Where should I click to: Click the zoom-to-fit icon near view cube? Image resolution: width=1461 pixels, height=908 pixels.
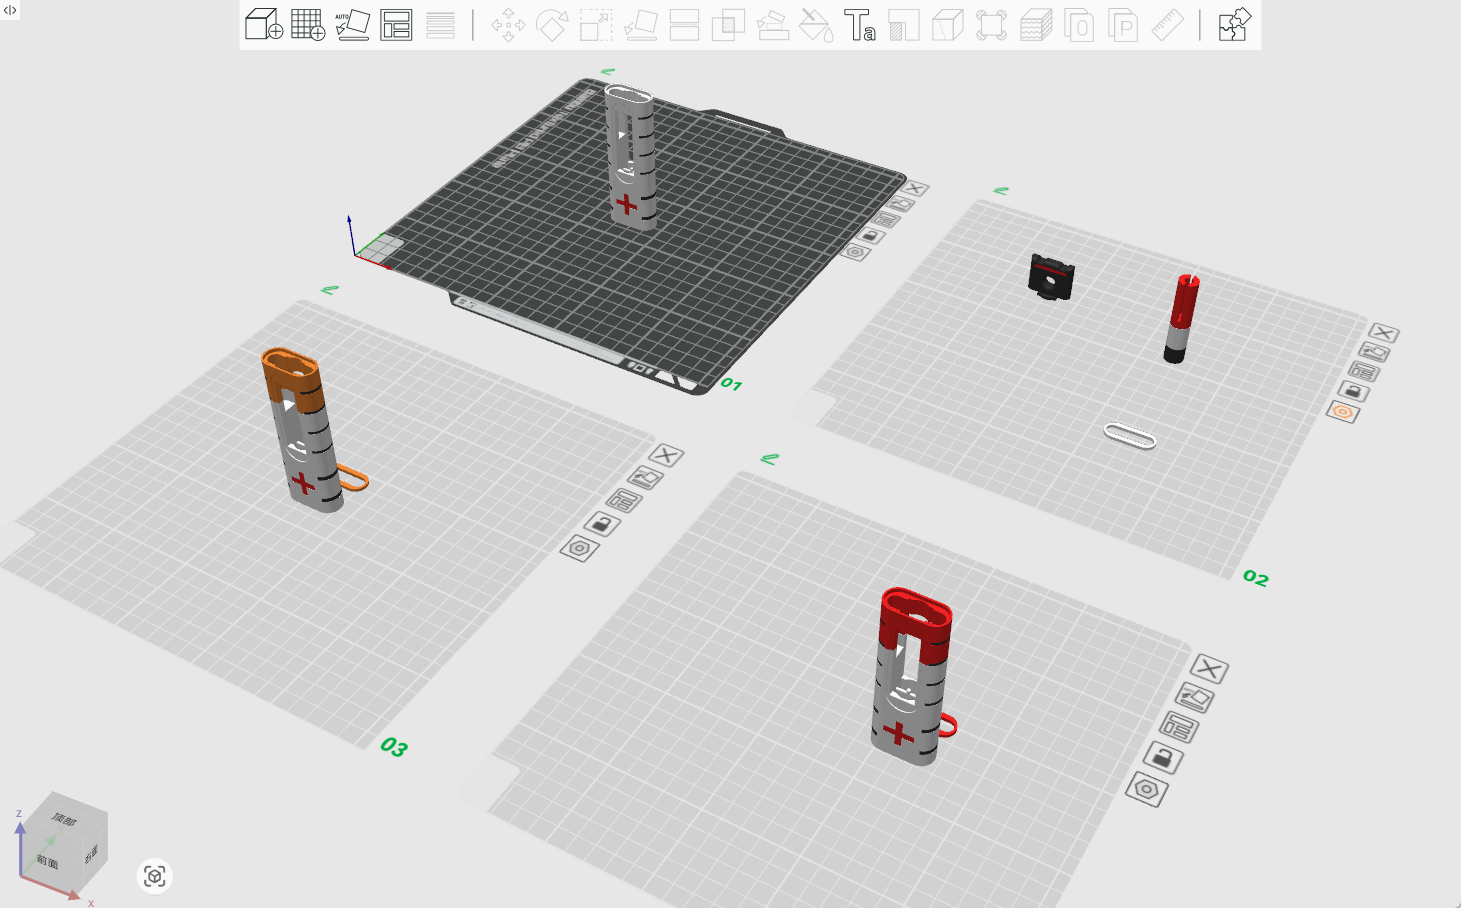[x=154, y=877]
